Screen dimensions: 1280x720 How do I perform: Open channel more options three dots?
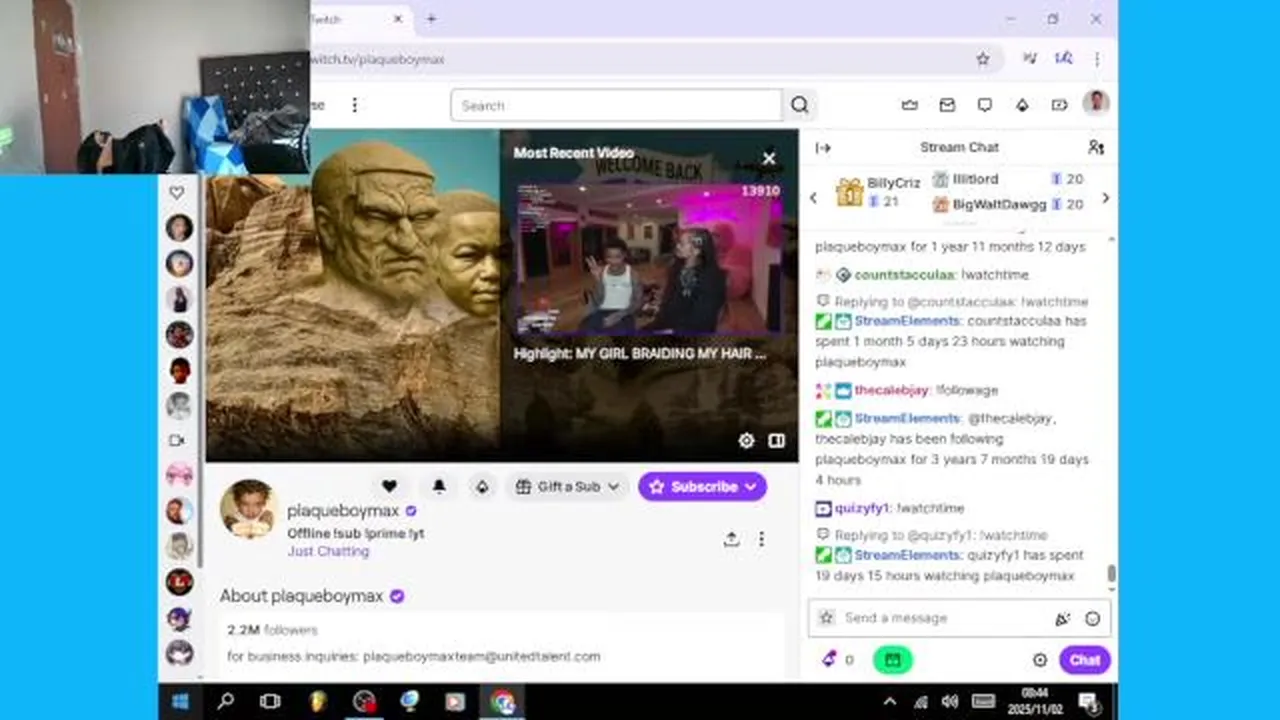pos(761,539)
